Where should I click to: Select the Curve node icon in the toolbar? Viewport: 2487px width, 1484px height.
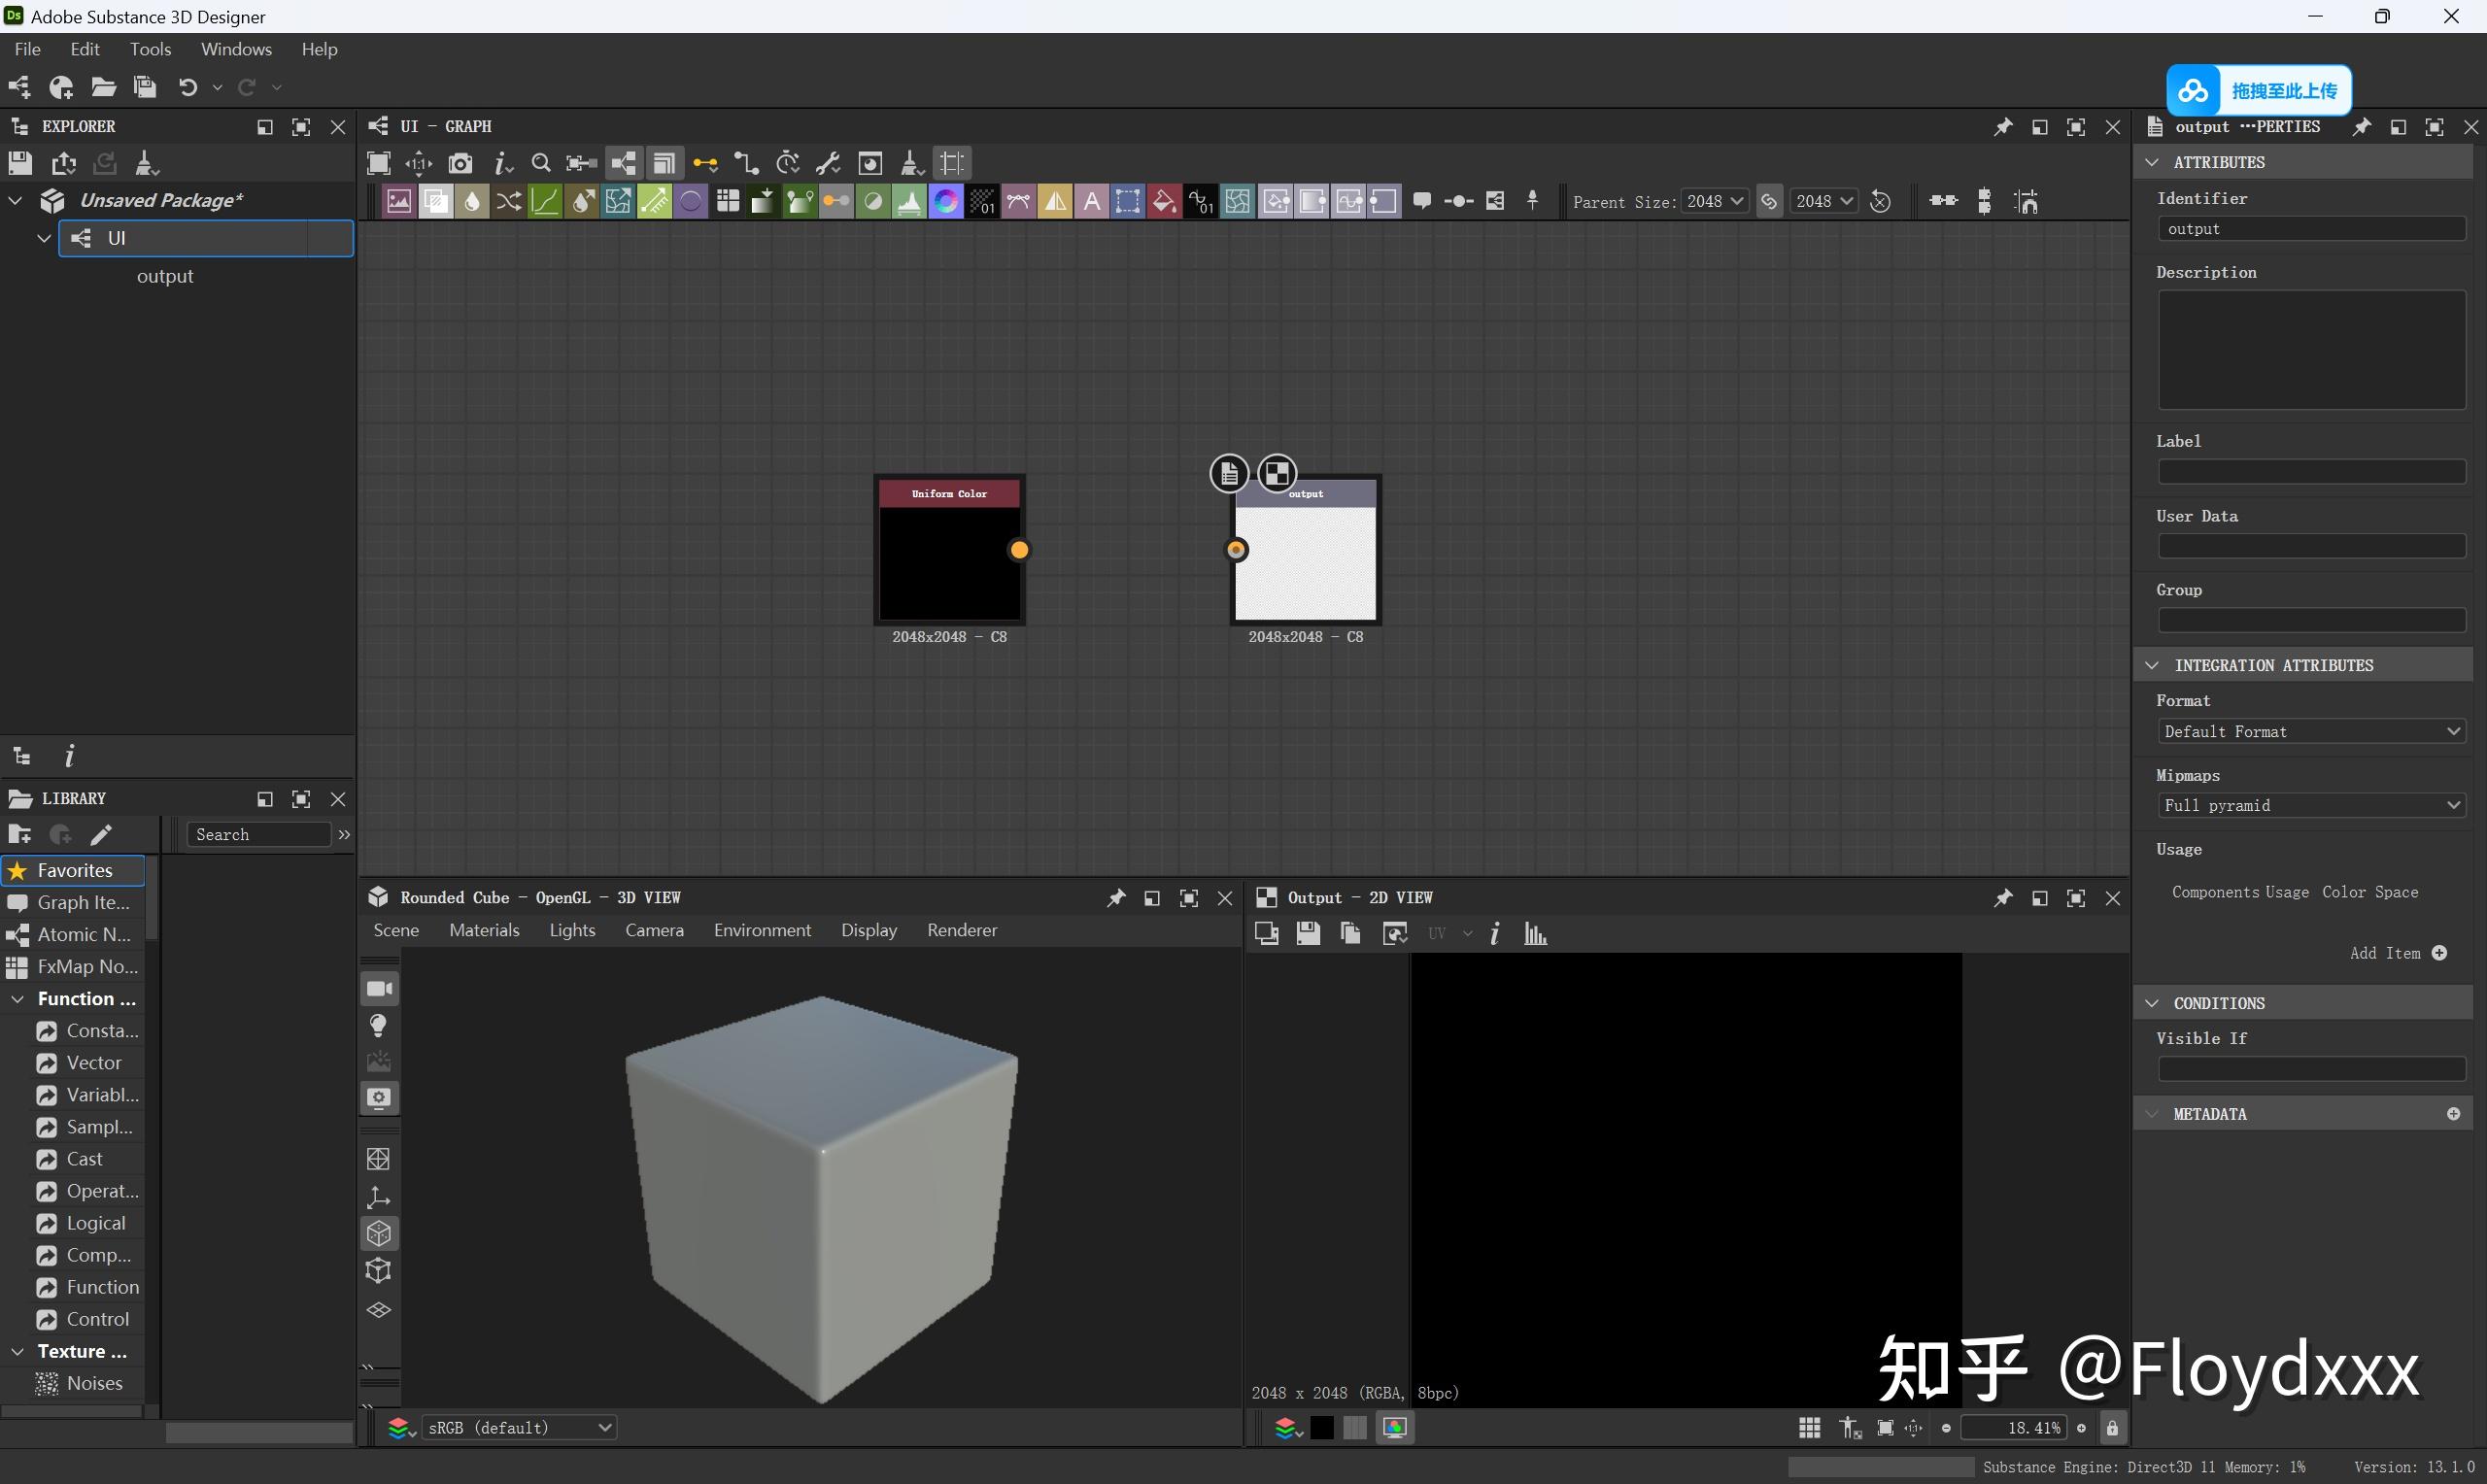coord(545,201)
